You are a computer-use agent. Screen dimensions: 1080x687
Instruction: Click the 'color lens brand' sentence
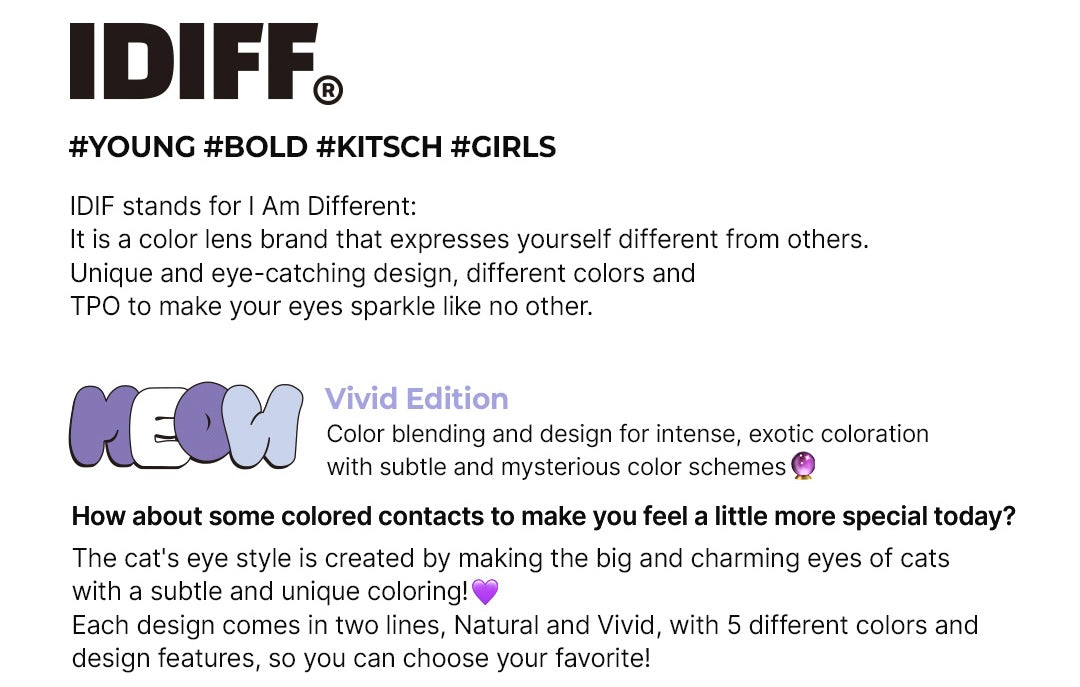coord(469,239)
